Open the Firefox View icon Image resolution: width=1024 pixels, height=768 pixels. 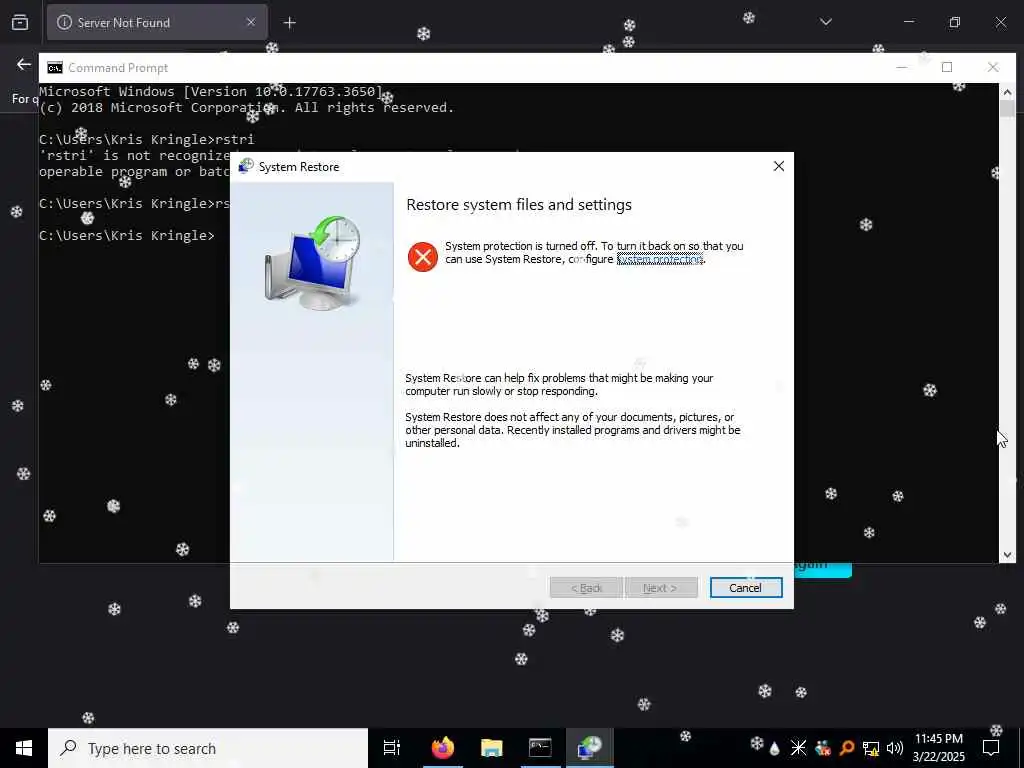pos(20,22)
